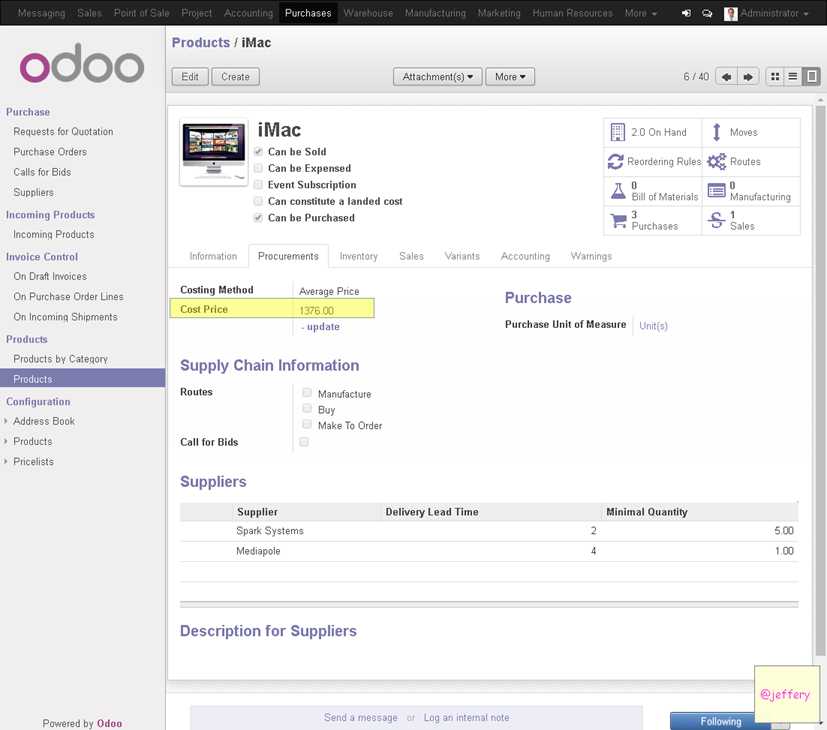Switch to the Information tab
827x730 pixels.
pyautogui.click(x=213, y=256)
